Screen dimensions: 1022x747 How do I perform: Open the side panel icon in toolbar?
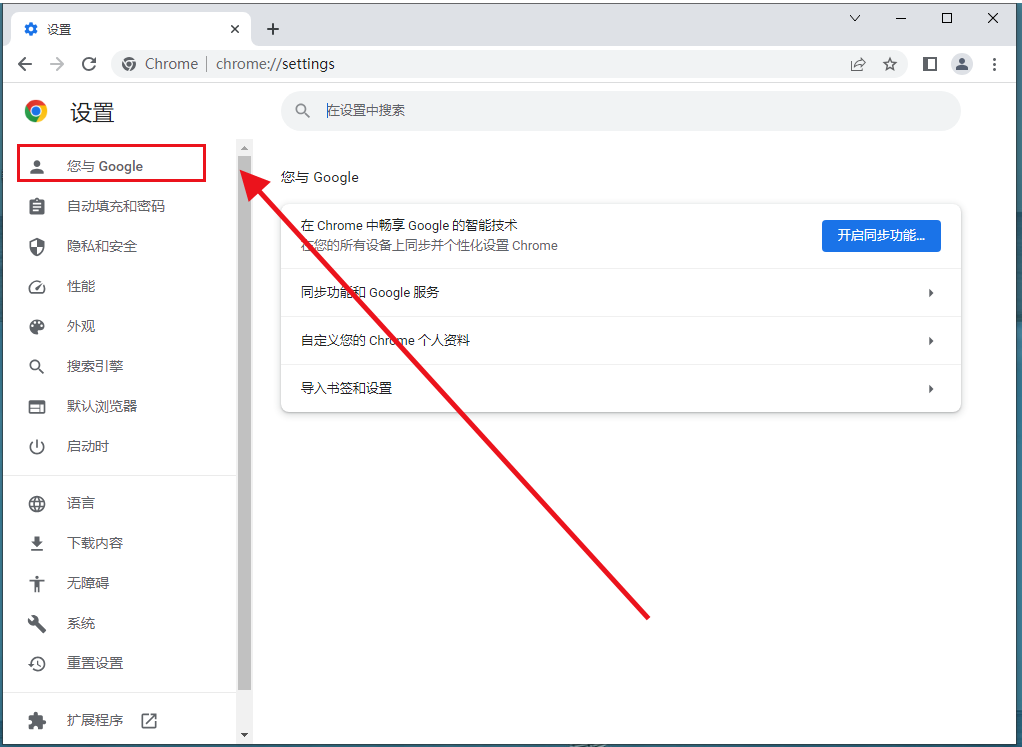point(930,64)
